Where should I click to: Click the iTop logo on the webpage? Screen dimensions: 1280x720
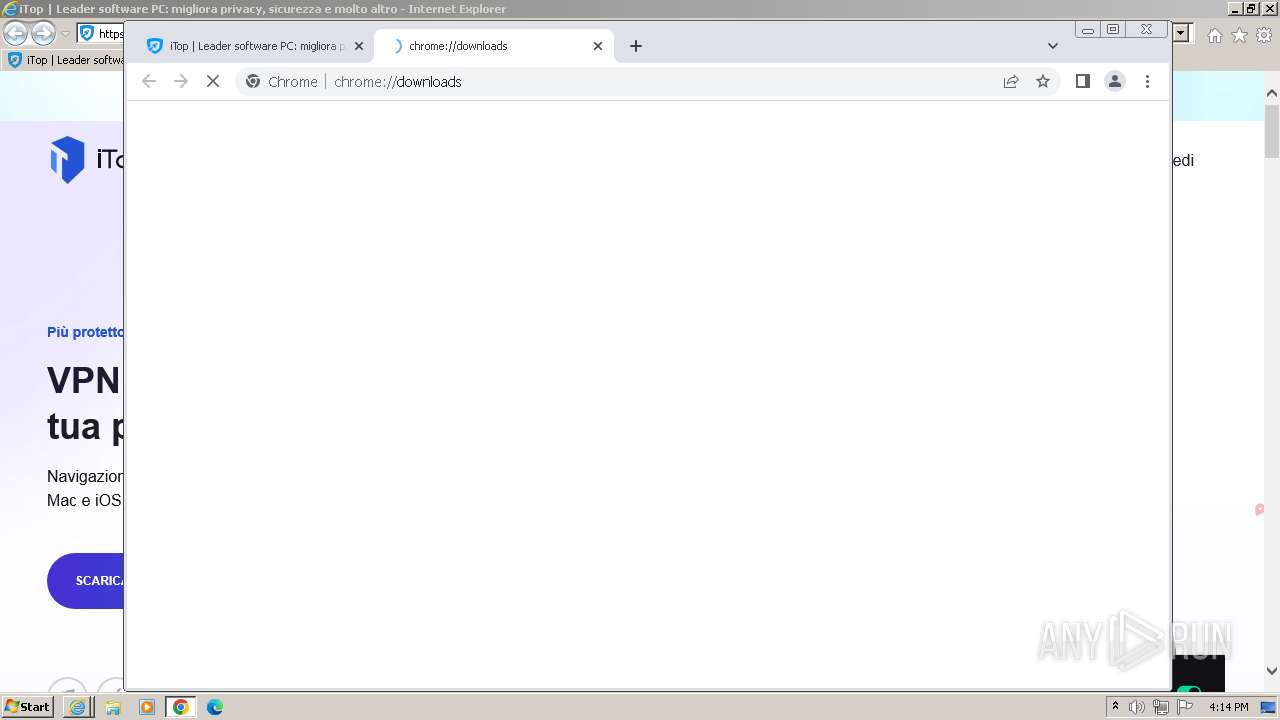[x=88, y=160]
